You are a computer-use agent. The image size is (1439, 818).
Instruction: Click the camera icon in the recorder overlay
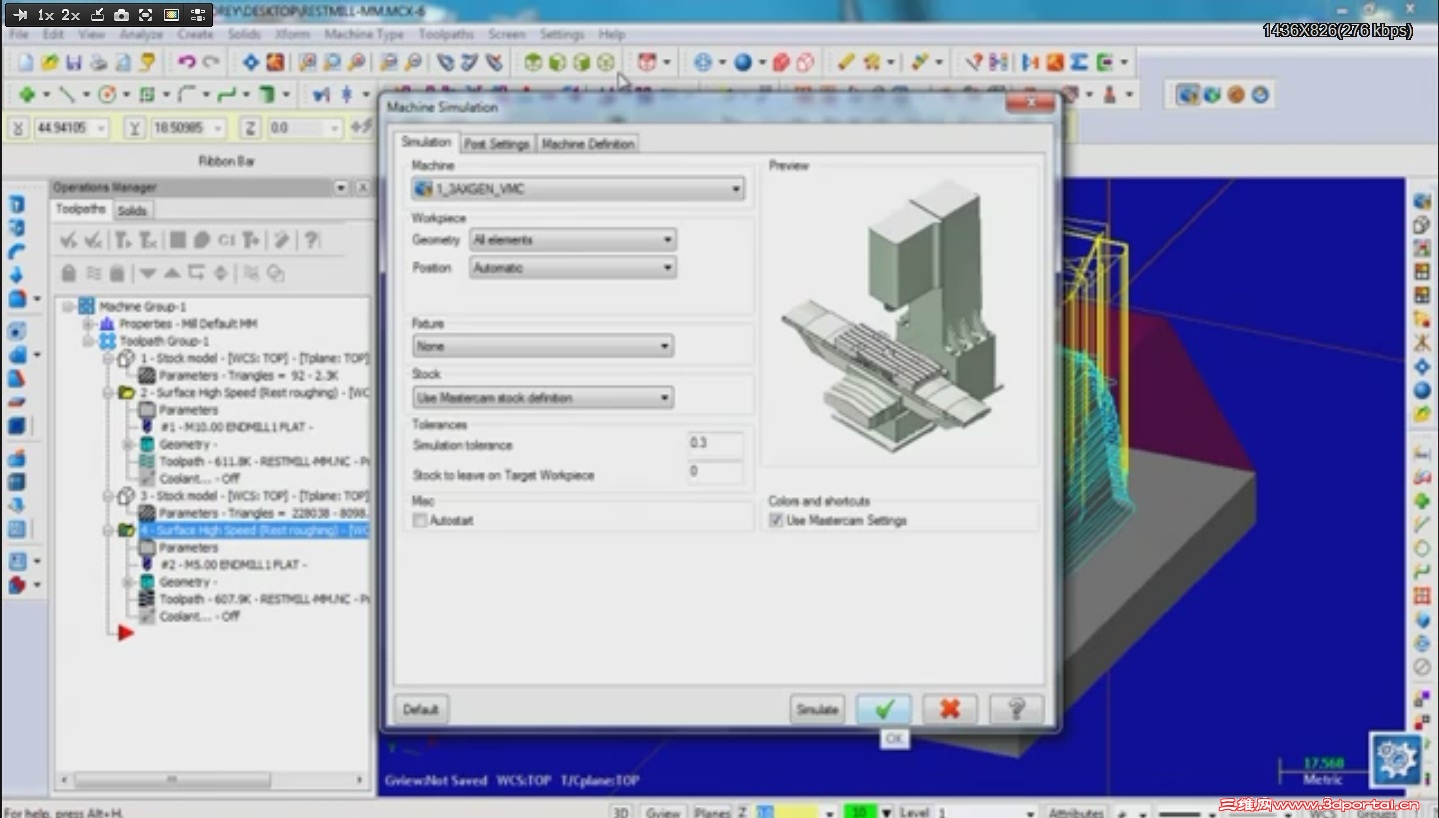[121, 15]
